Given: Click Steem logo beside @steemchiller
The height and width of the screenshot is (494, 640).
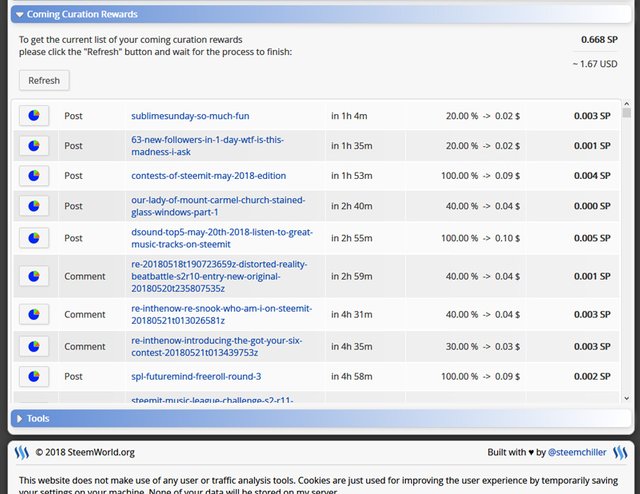Looking at the screenshot, I should coord(620,452).
